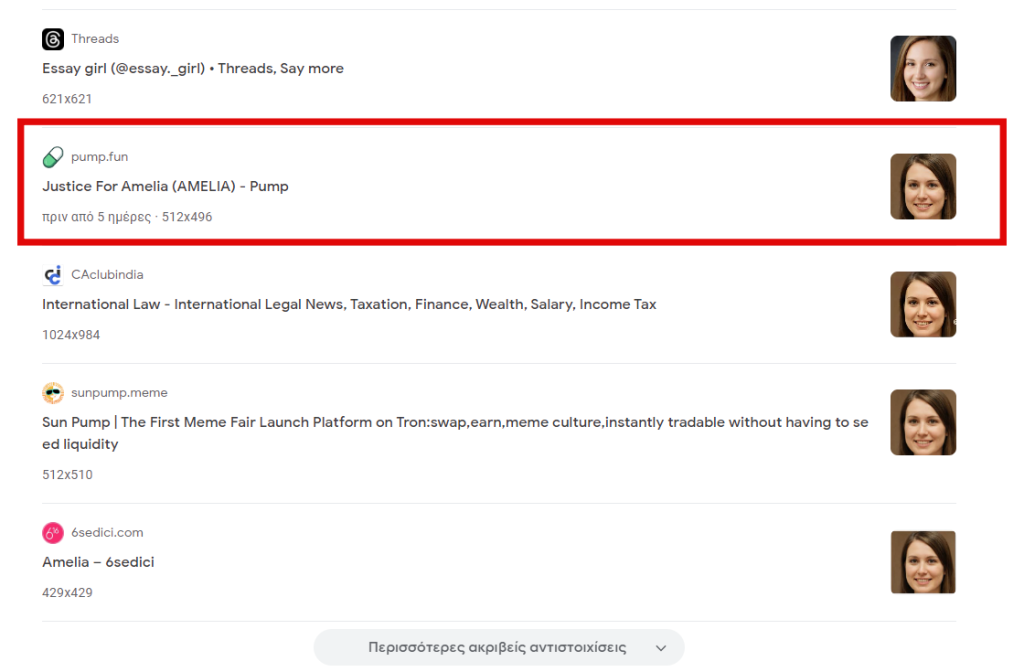The image size is (1024, 672).
Task: Click the 6sedici.com source name
Action: [107, 532]
